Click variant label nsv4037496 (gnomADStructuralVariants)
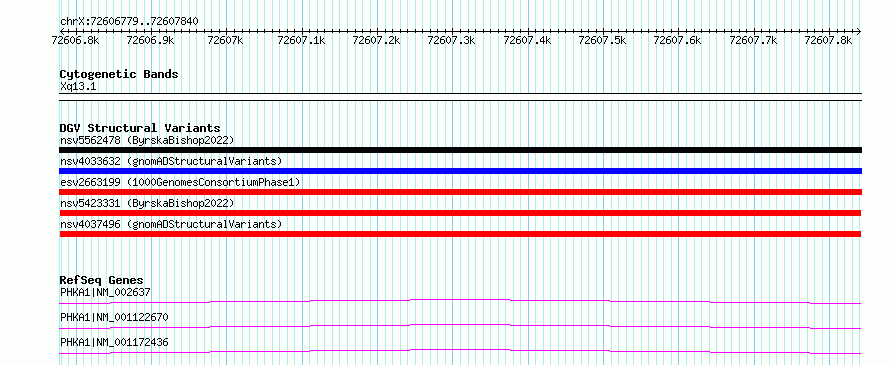The height and width of the screenshot is (365, 890). (x=171, y=224)
